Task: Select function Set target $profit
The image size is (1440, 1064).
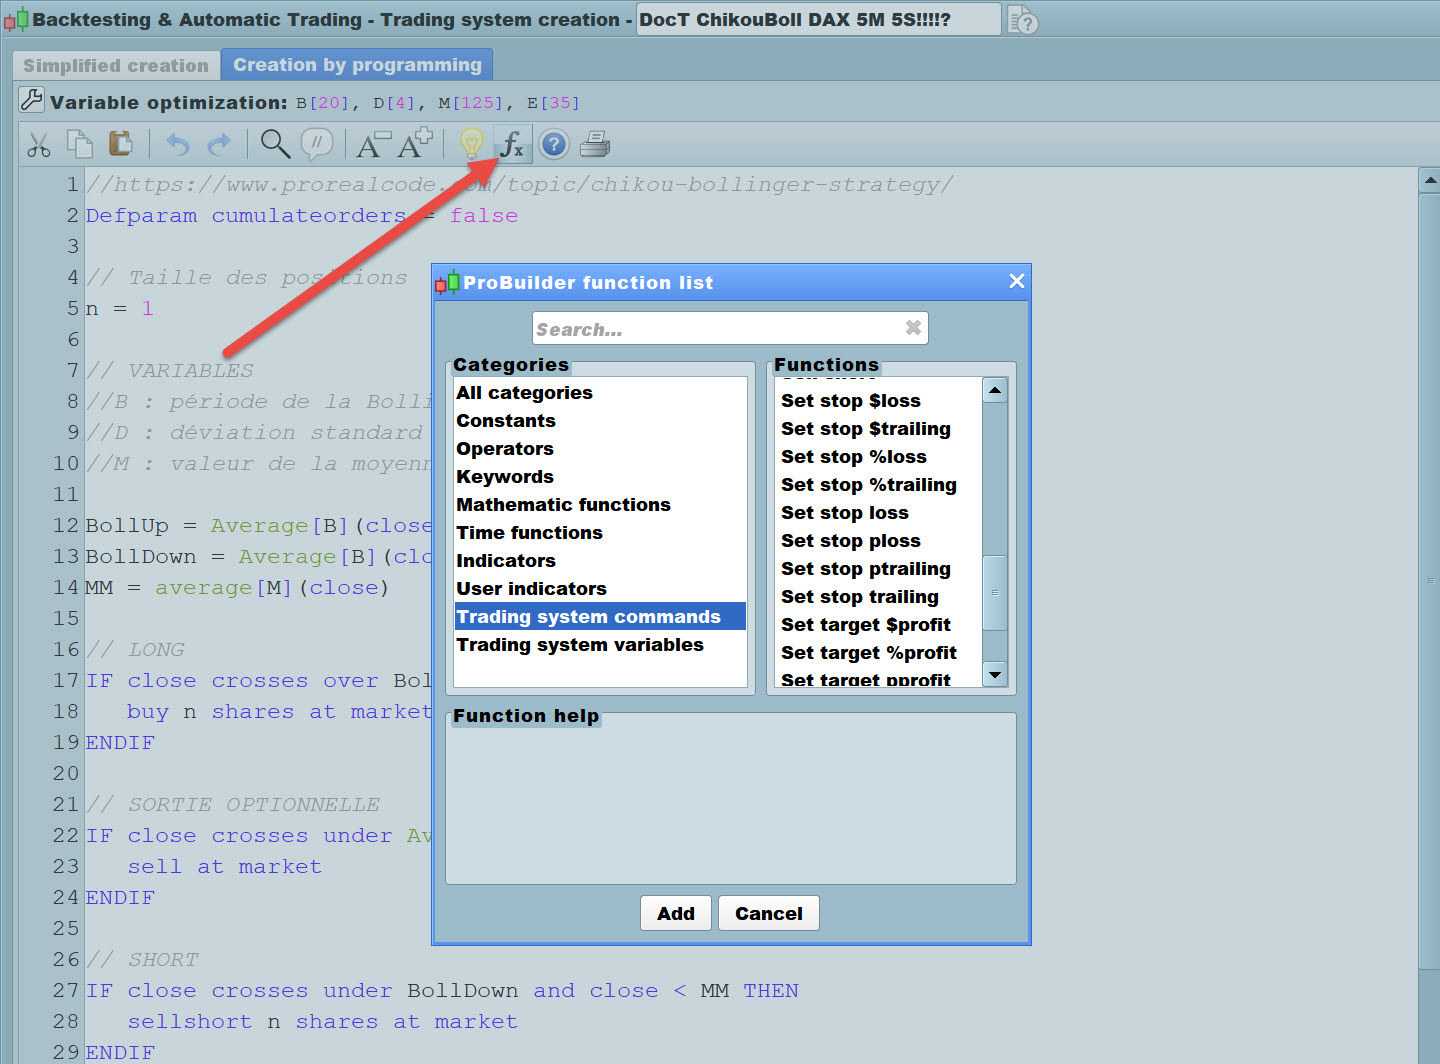Action: tap(879, 625)
